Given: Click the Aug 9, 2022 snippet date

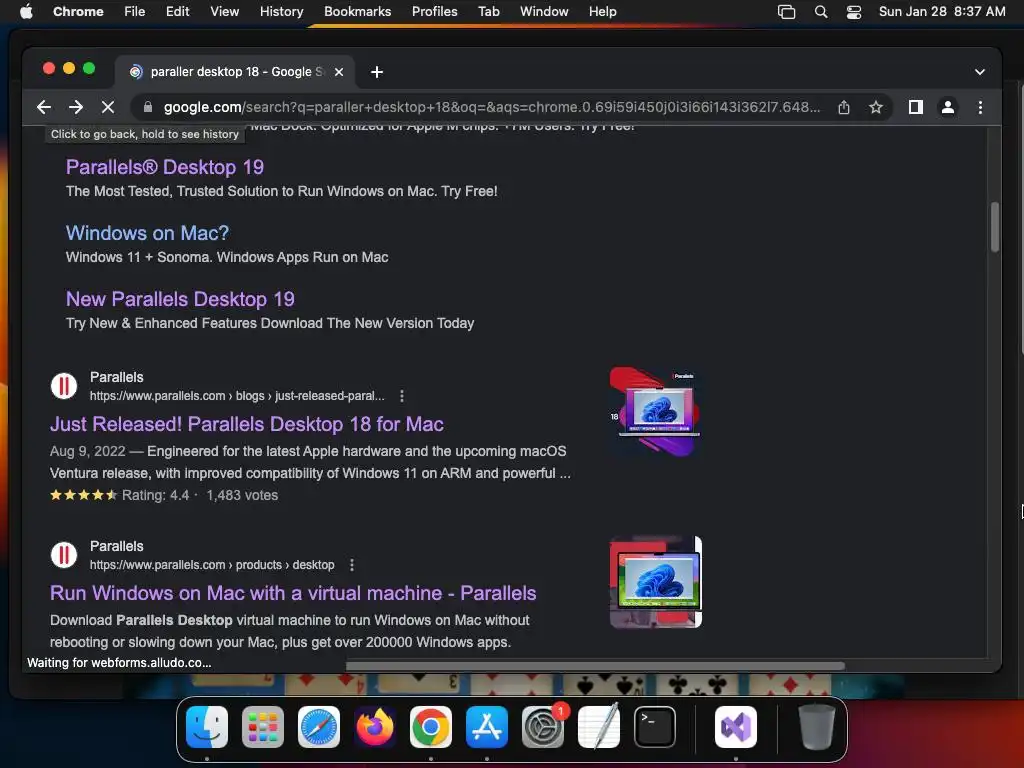Looking at the screenshot, I should click(x=88, y=451).
